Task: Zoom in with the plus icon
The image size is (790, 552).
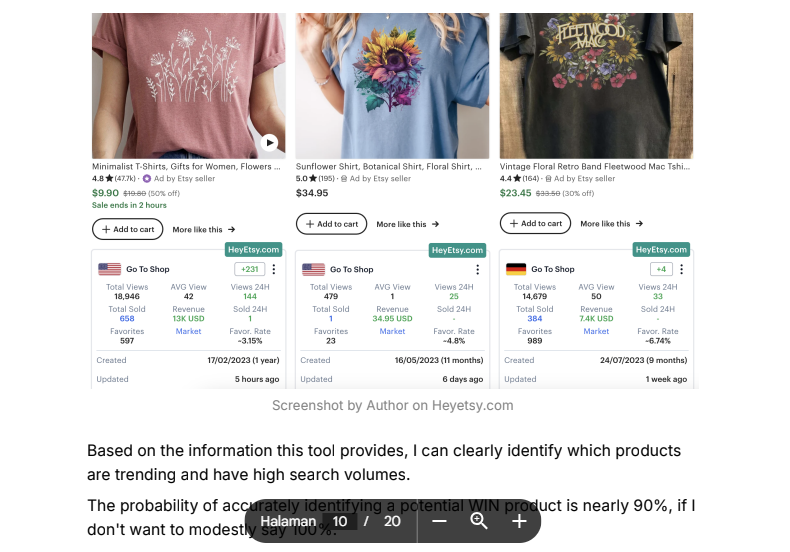Action: point(519,521)
